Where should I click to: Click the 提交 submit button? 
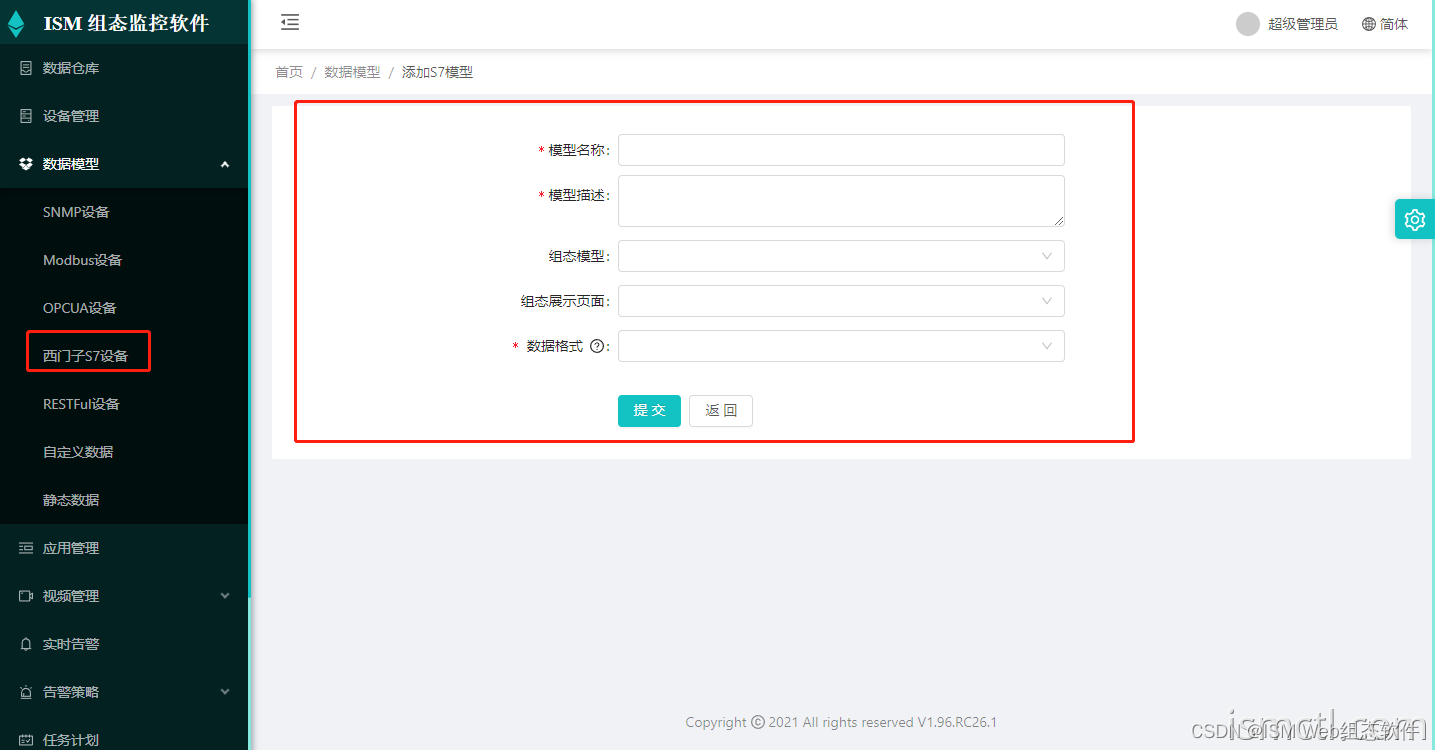click(649, 411)
